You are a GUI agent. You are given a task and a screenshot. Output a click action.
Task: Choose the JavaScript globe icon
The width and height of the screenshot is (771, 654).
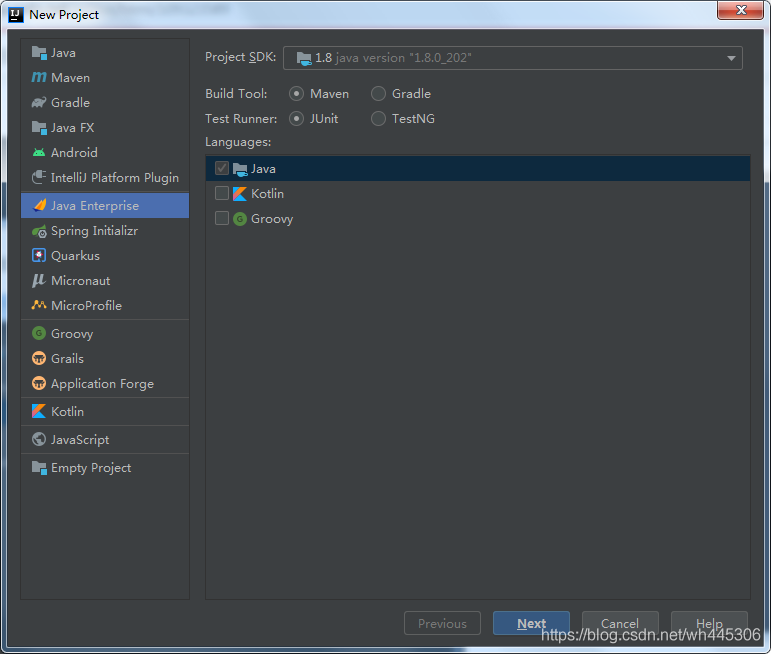tap(39, 439)
